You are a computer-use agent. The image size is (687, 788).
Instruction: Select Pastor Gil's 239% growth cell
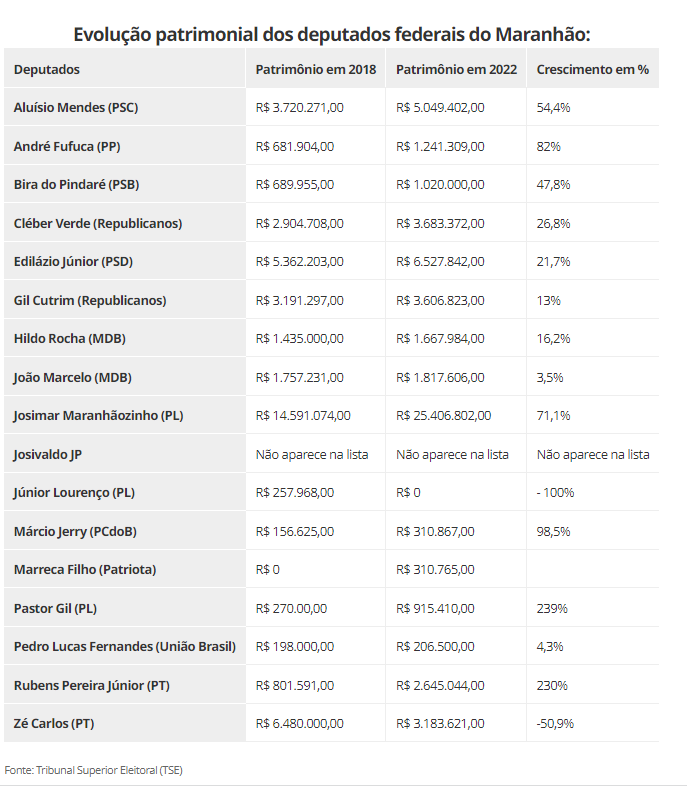click(x=552, y=608)
